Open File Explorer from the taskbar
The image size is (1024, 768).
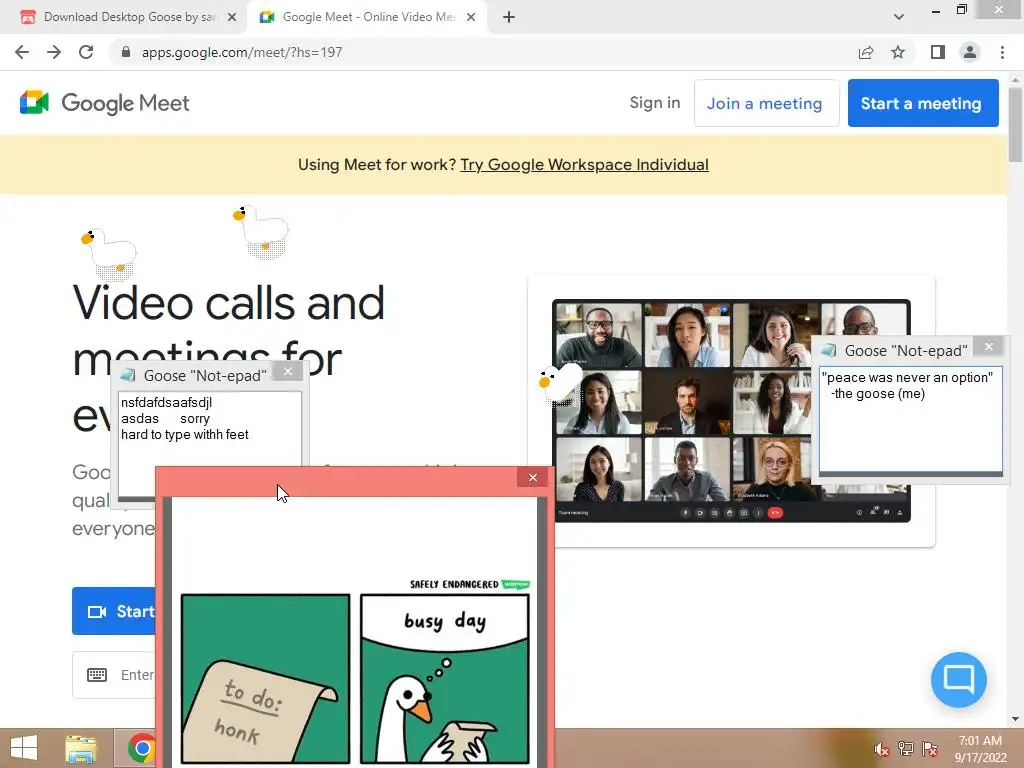pos(81,748)
